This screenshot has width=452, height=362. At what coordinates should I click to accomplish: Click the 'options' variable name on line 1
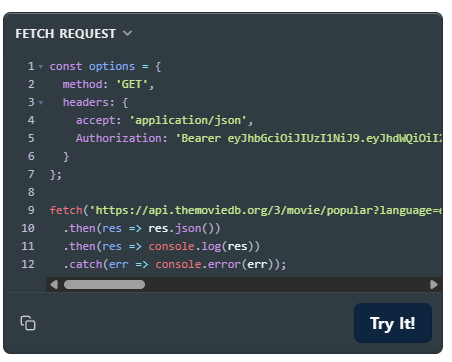[x=112, y=66]
